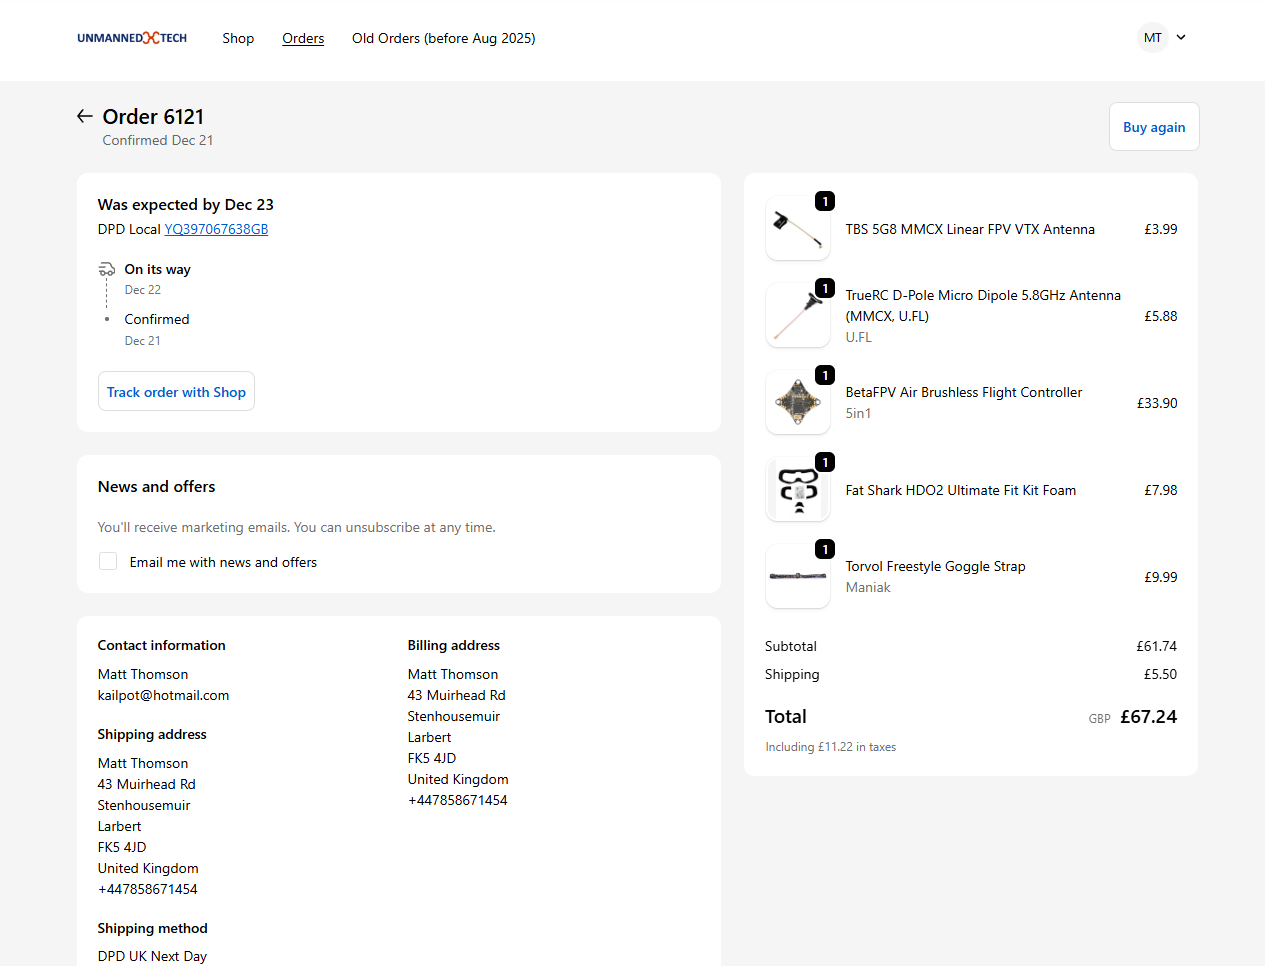Image resolution: width=1265 pixels, height=966 pixels.
Task: Click the On its way delivery truck icon
Action: (x=107, y=270)
